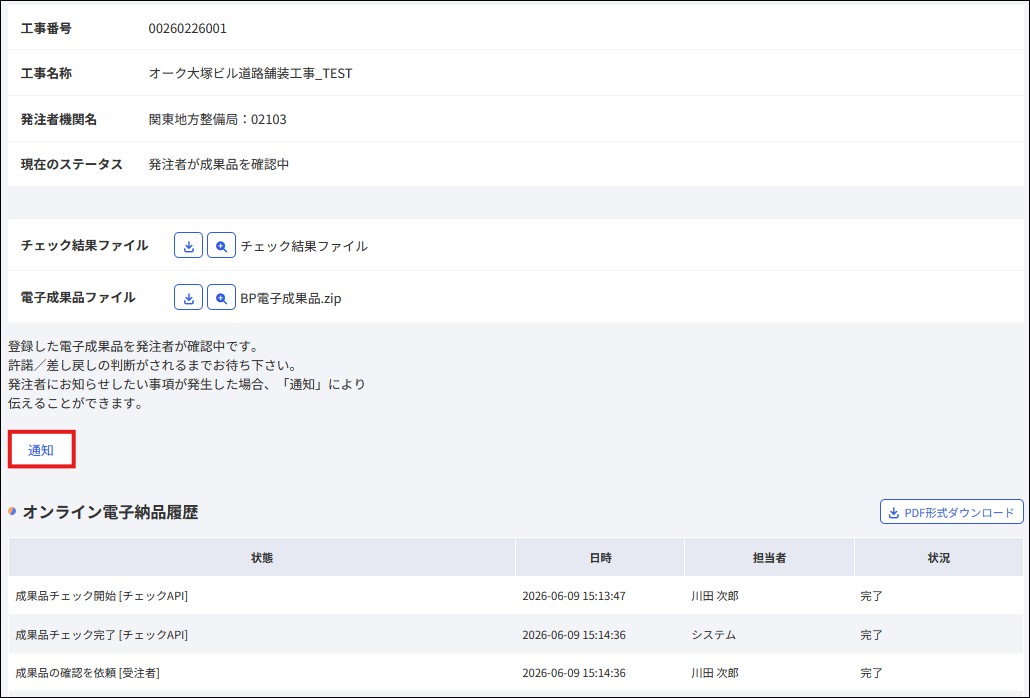Download the チェック結果ファイル
The image size is (1030, 698).
coord(189,246)
